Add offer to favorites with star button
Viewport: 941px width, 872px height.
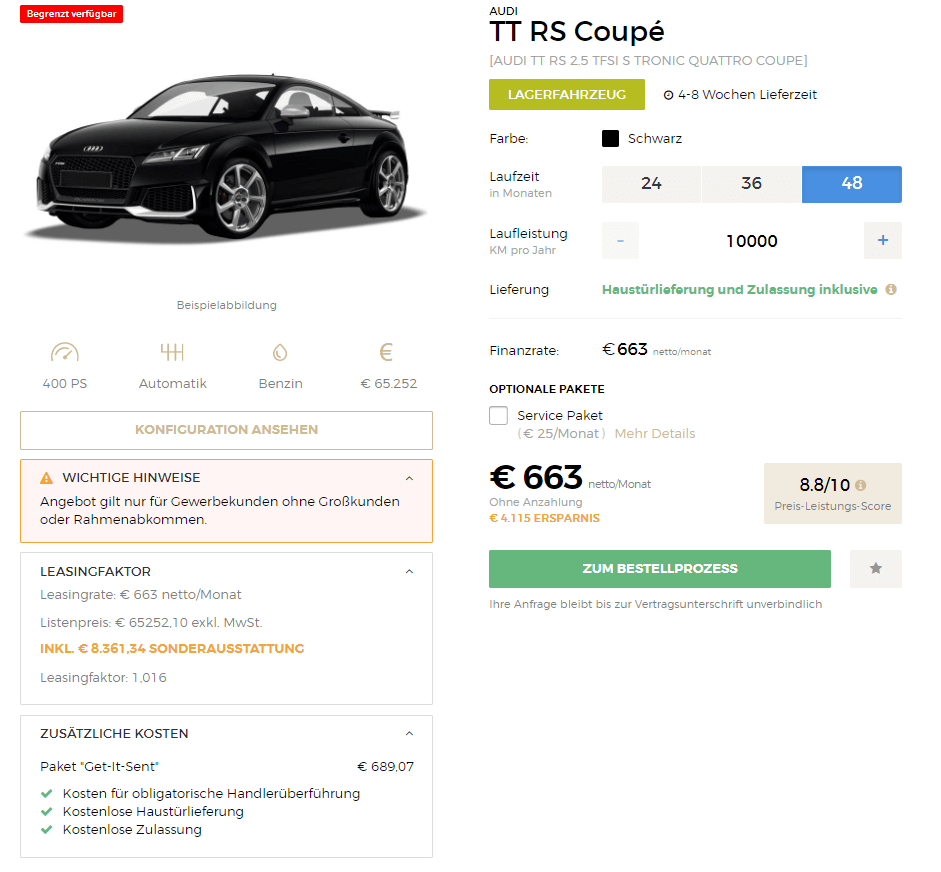coord(876,568)
